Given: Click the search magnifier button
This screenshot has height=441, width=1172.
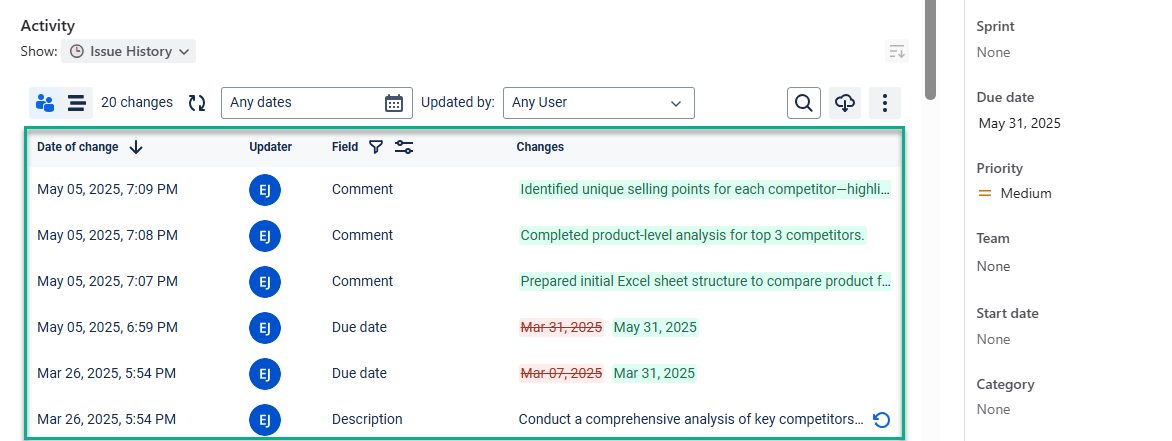Looking at the screenshot, I should tap(803, 102).
